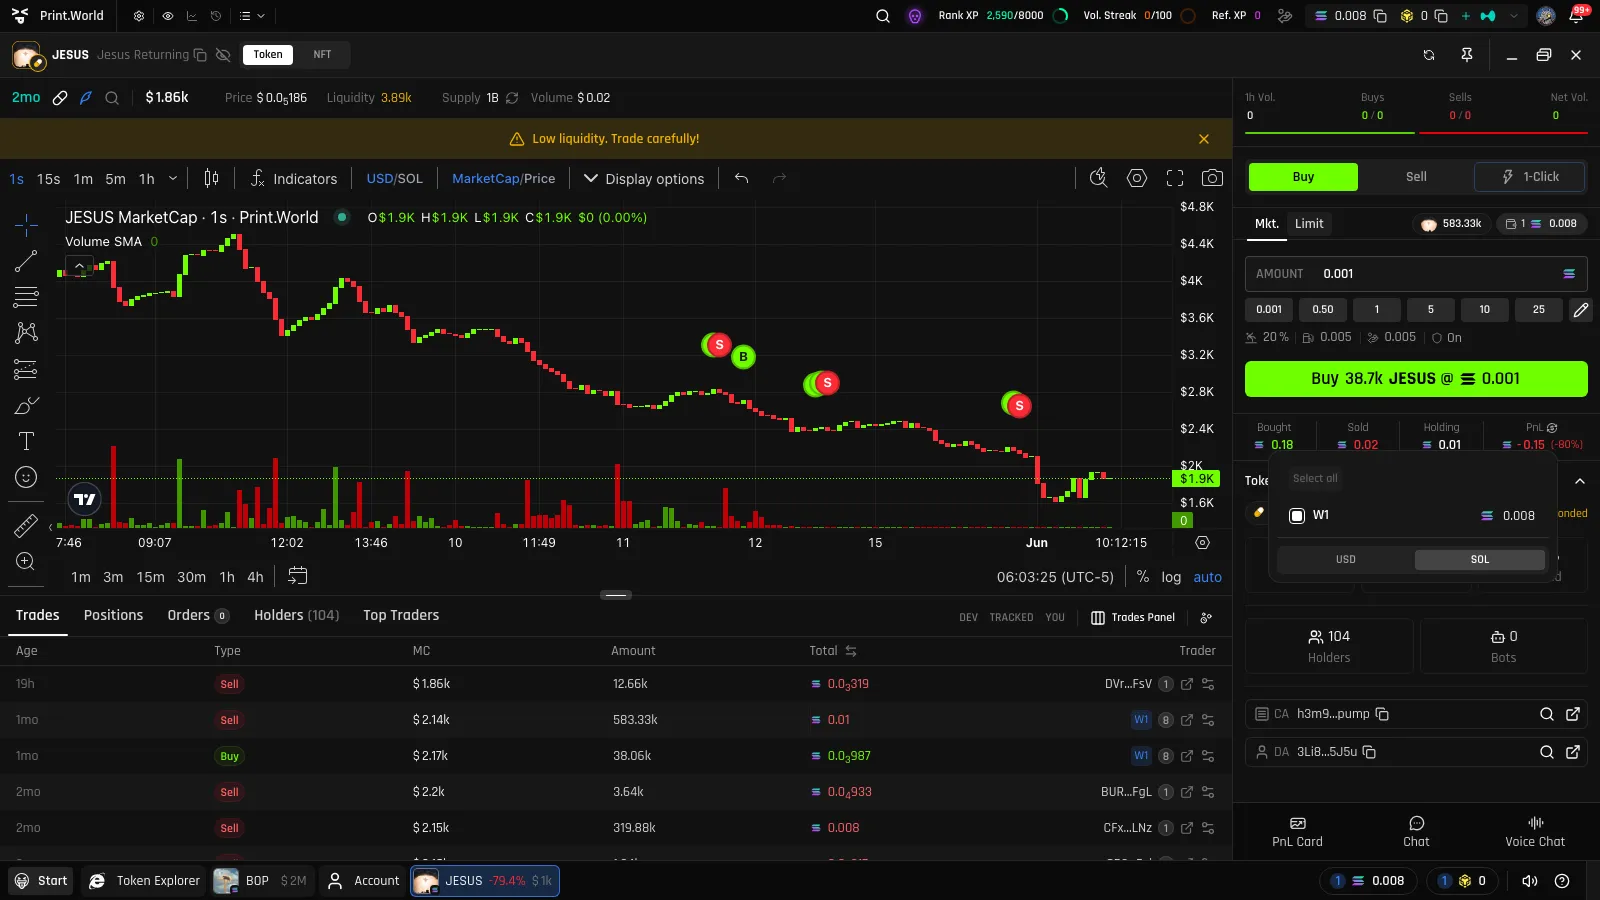
Task: Switch to the Positions tab
Action: (x=113, y=616)
